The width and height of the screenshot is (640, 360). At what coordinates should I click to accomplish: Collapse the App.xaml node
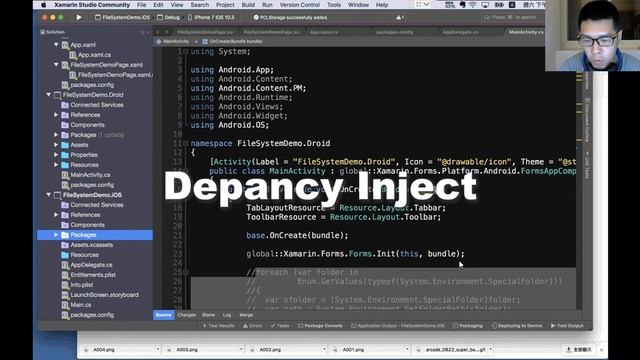pos(56,44)
